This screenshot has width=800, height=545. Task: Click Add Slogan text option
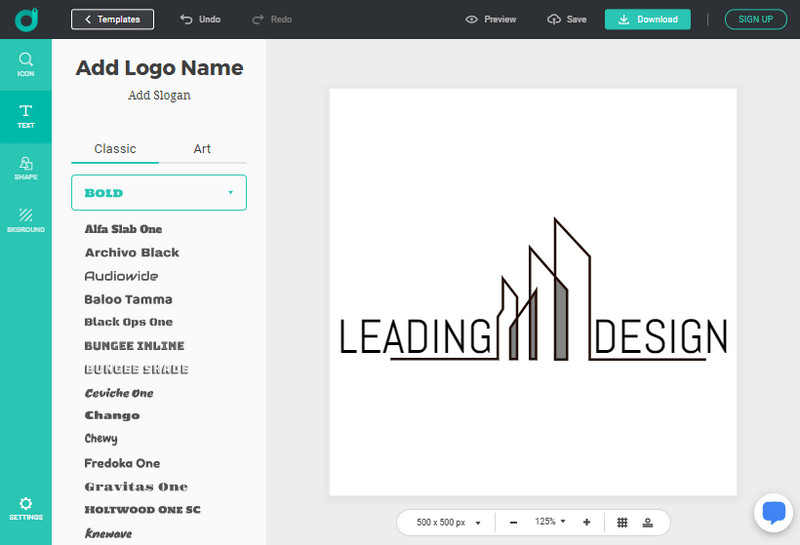click(159, 95)
